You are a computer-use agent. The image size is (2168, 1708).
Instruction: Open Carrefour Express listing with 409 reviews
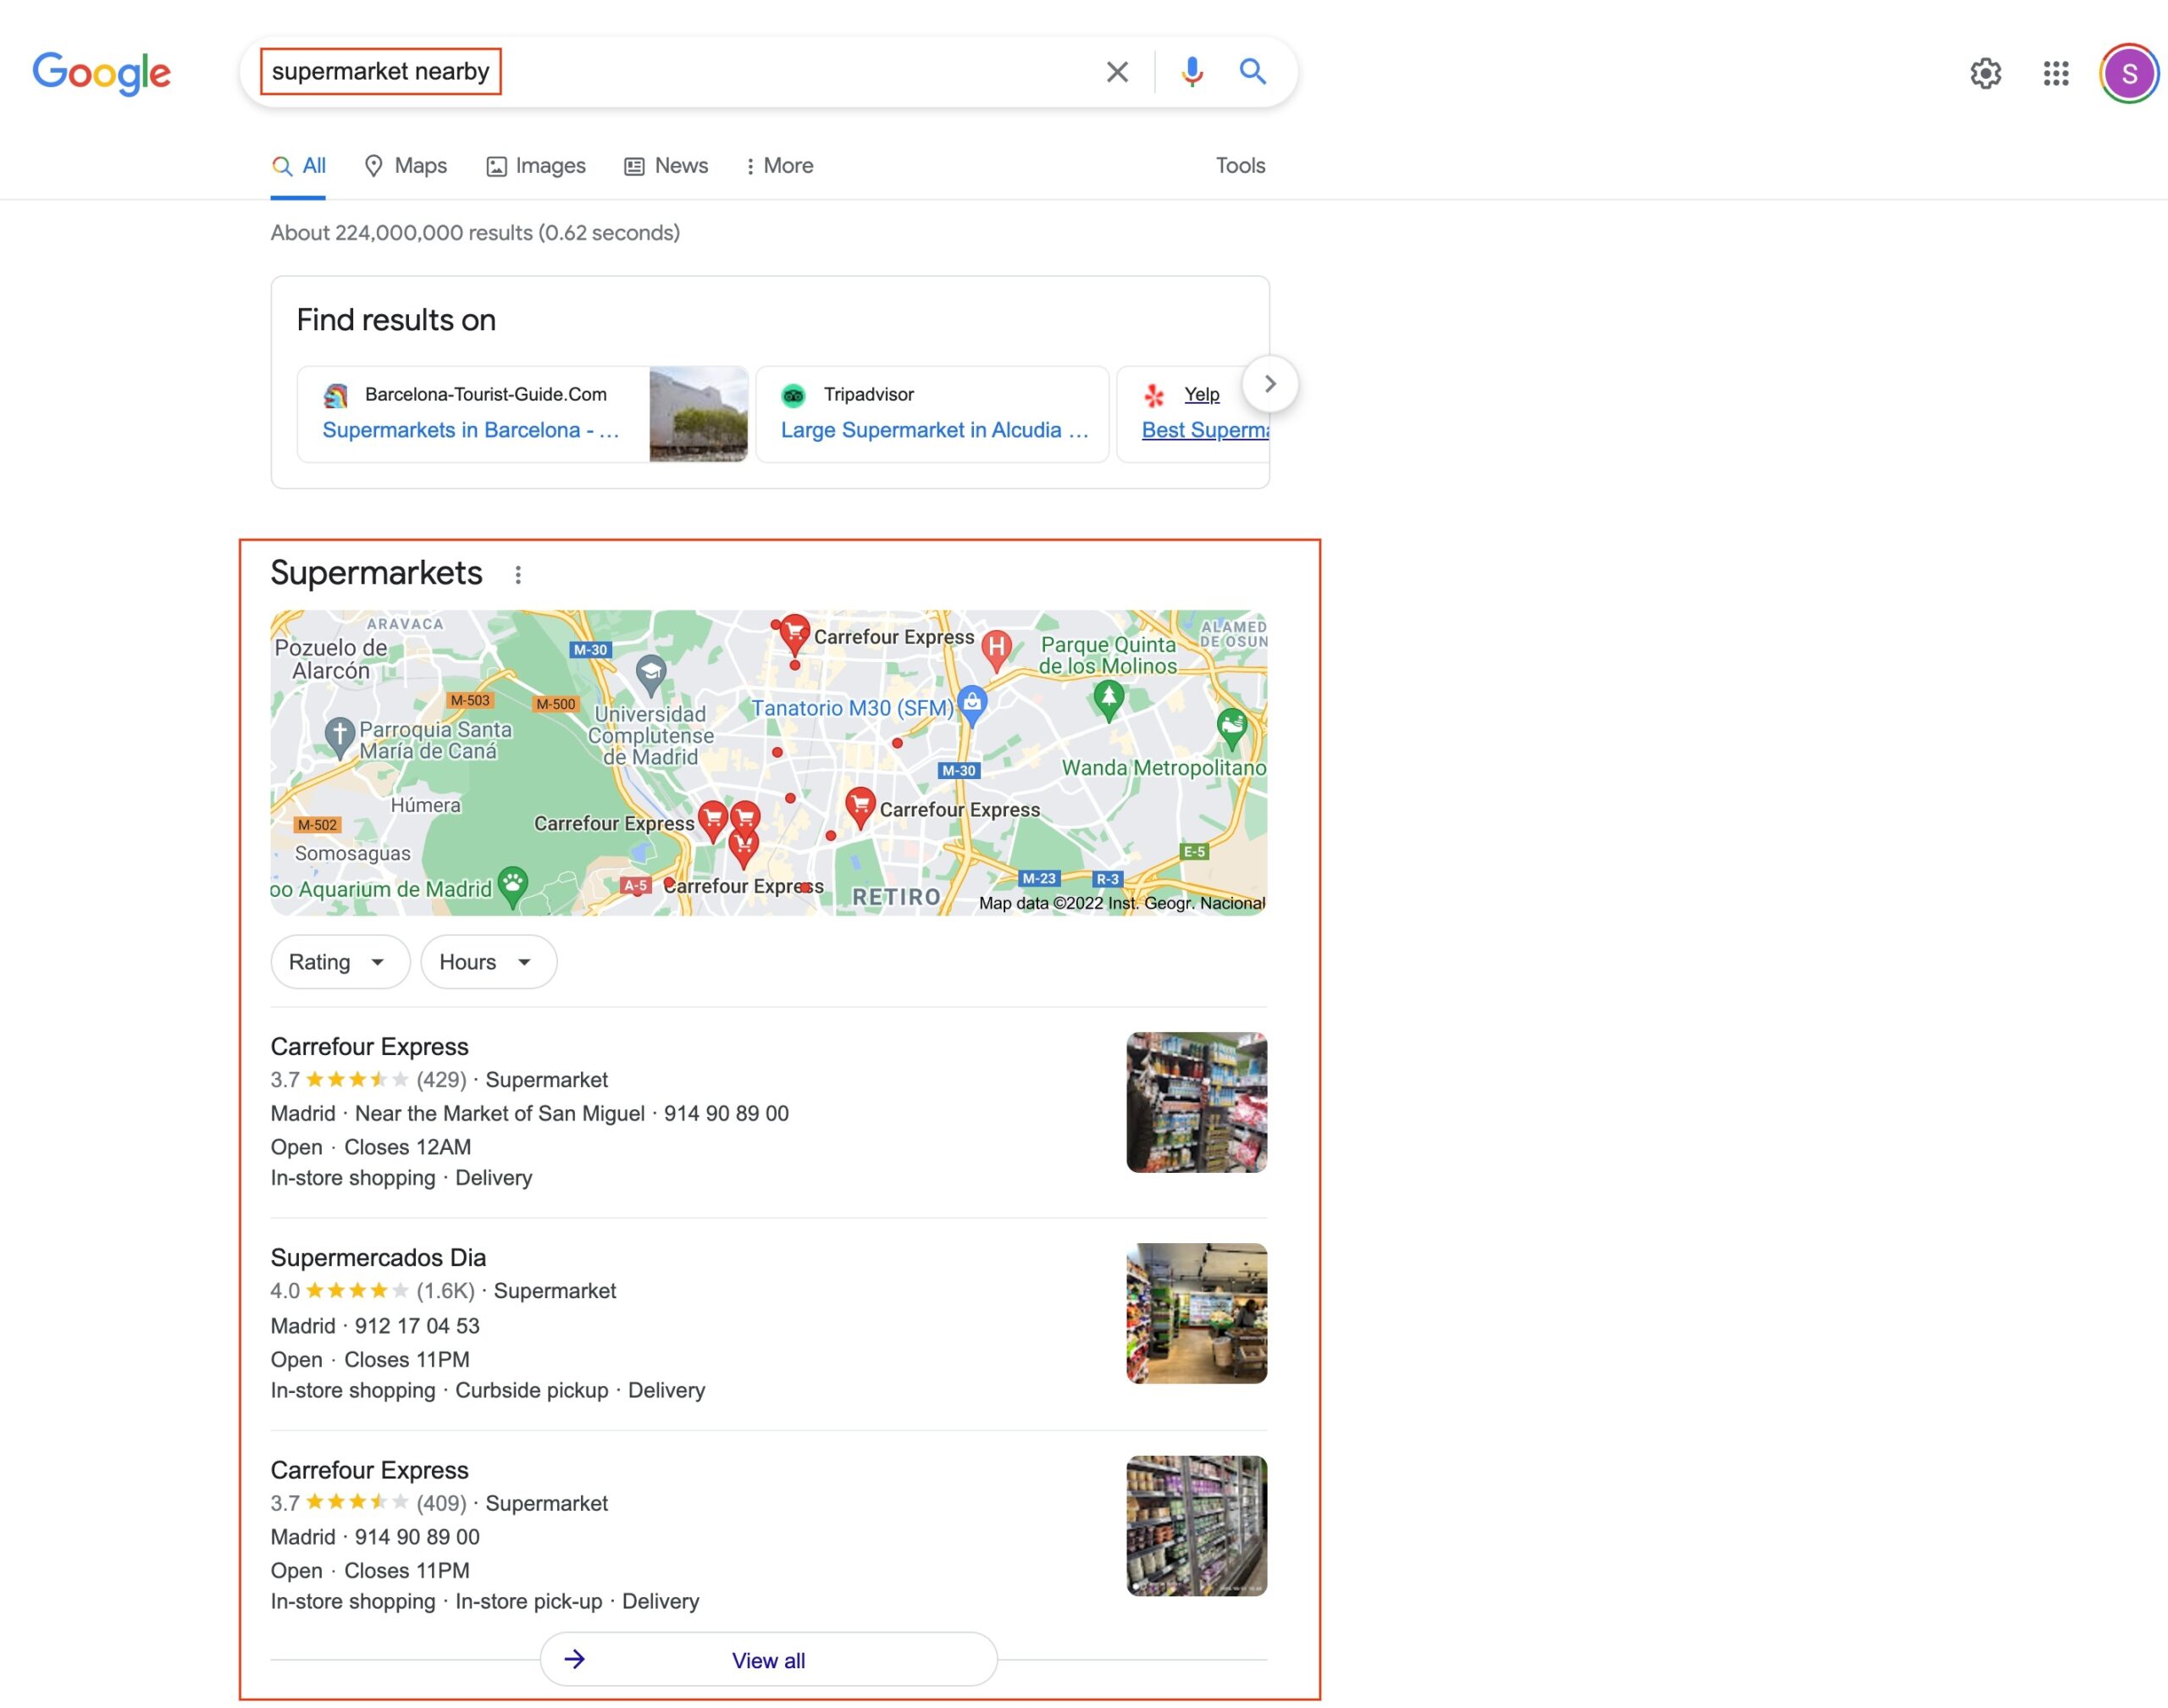(369, 1470)
